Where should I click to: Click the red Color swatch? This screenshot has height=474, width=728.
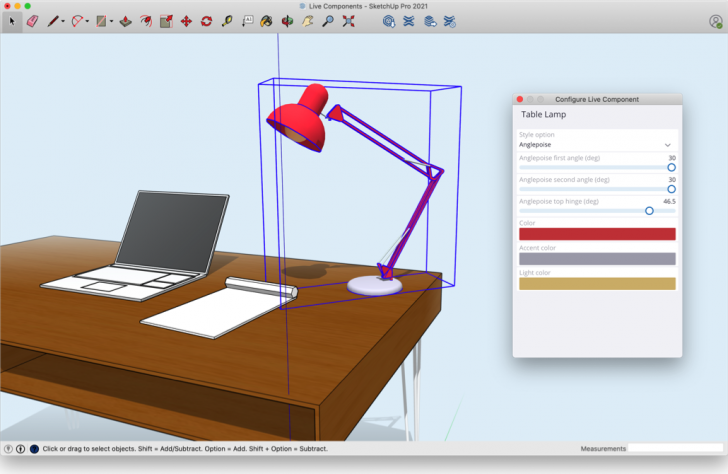(x=596, y=234)
